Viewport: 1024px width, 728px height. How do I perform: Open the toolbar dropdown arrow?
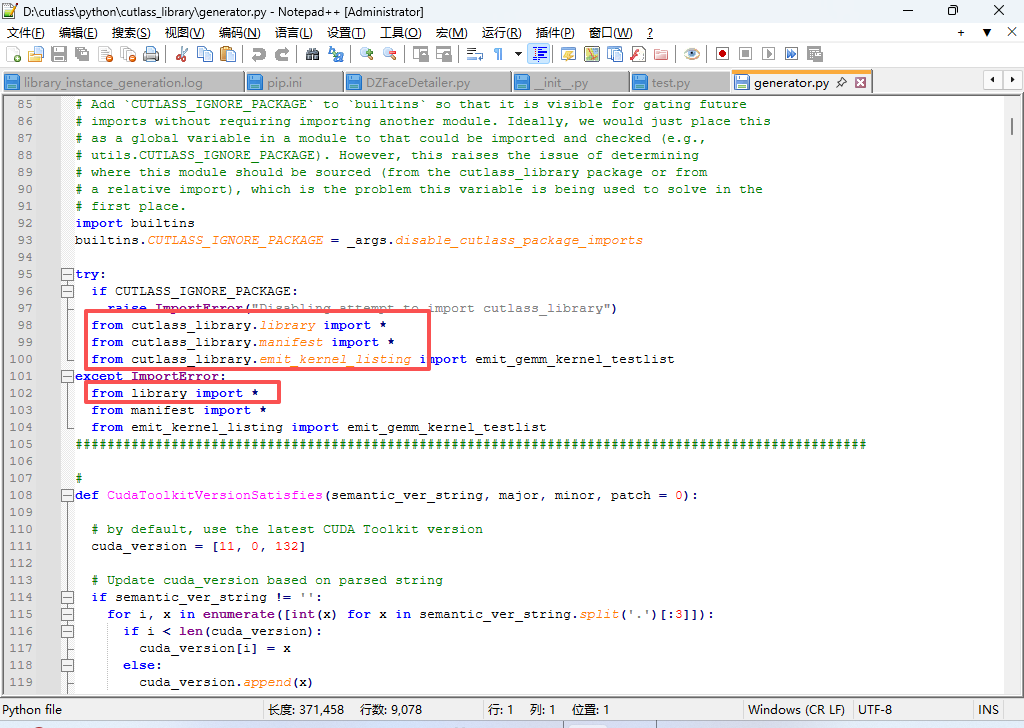[x=518, y=56]
